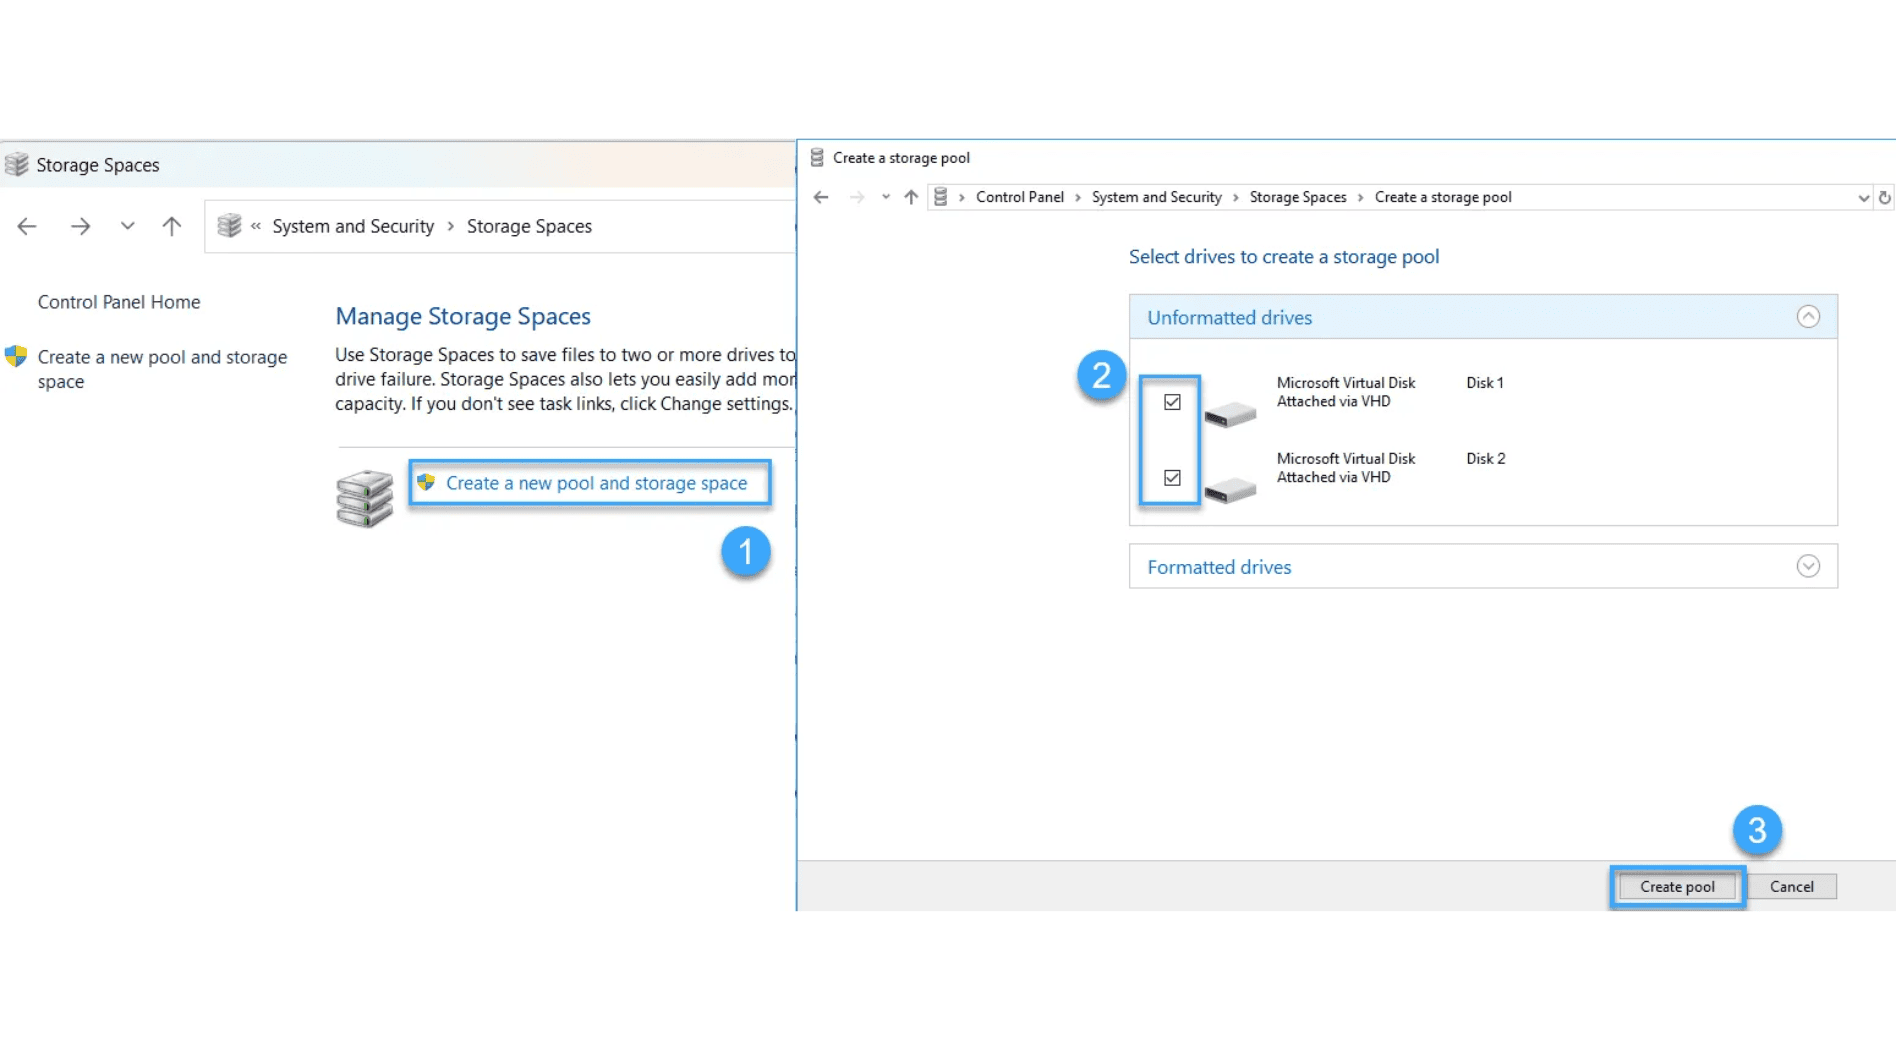Screen dimensions: 1896x1050
Task: Click 'Select drives to create a storage pool' heading
Action: [1284, 257]
